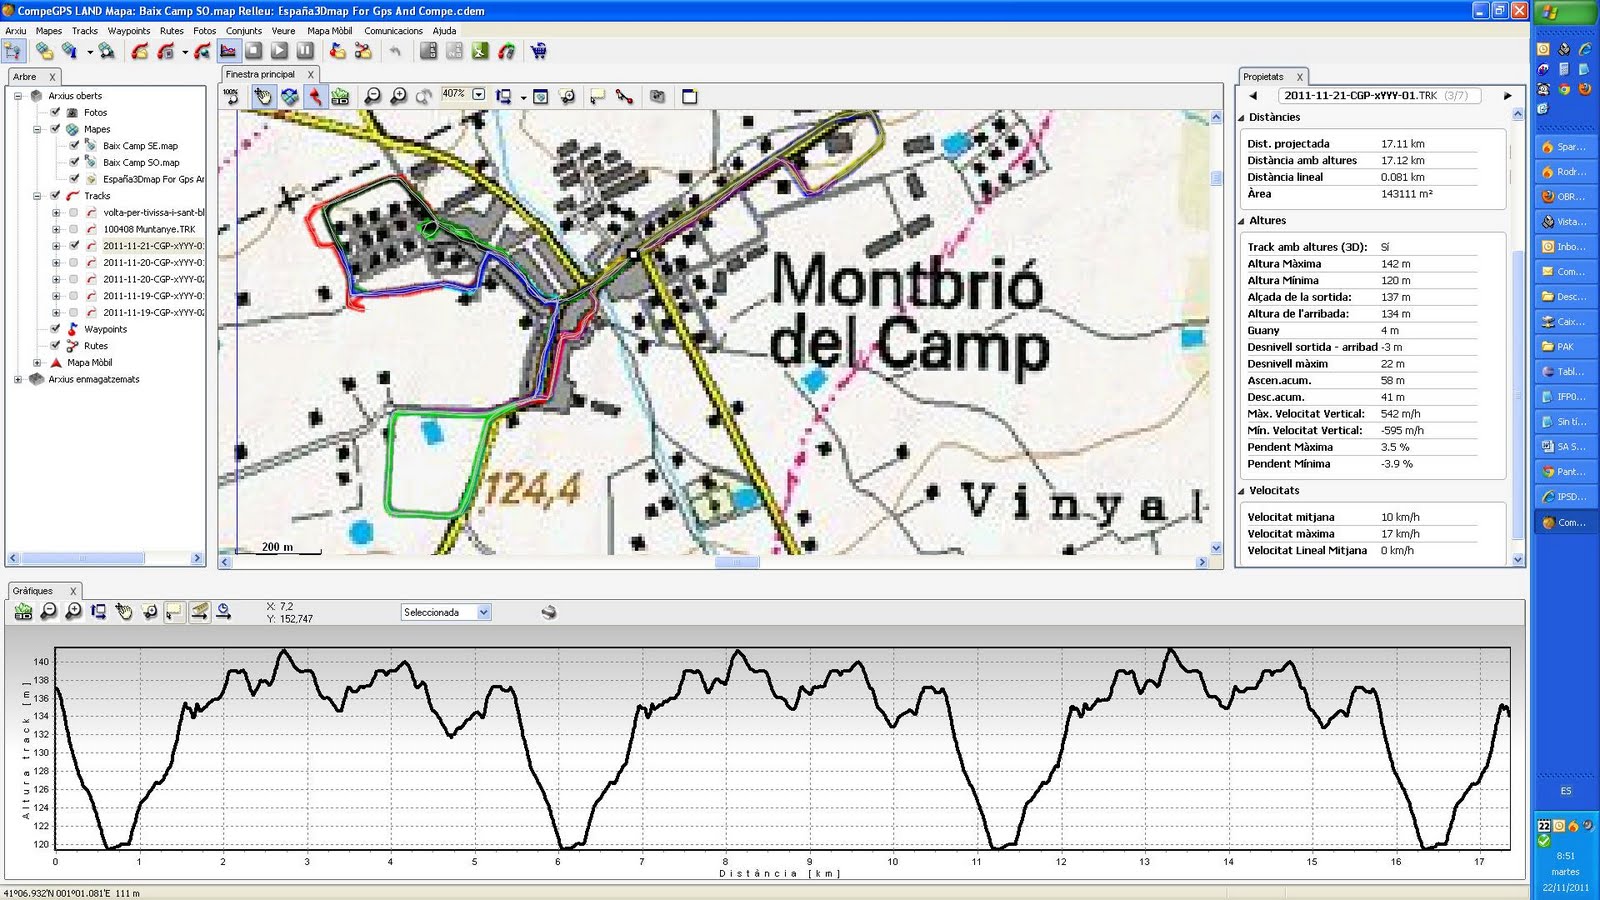Image resolution: width=1600 pixels, height=900 pixels.
Task: Click the Open Track icon in main toolbar
Action: point(140,51)
